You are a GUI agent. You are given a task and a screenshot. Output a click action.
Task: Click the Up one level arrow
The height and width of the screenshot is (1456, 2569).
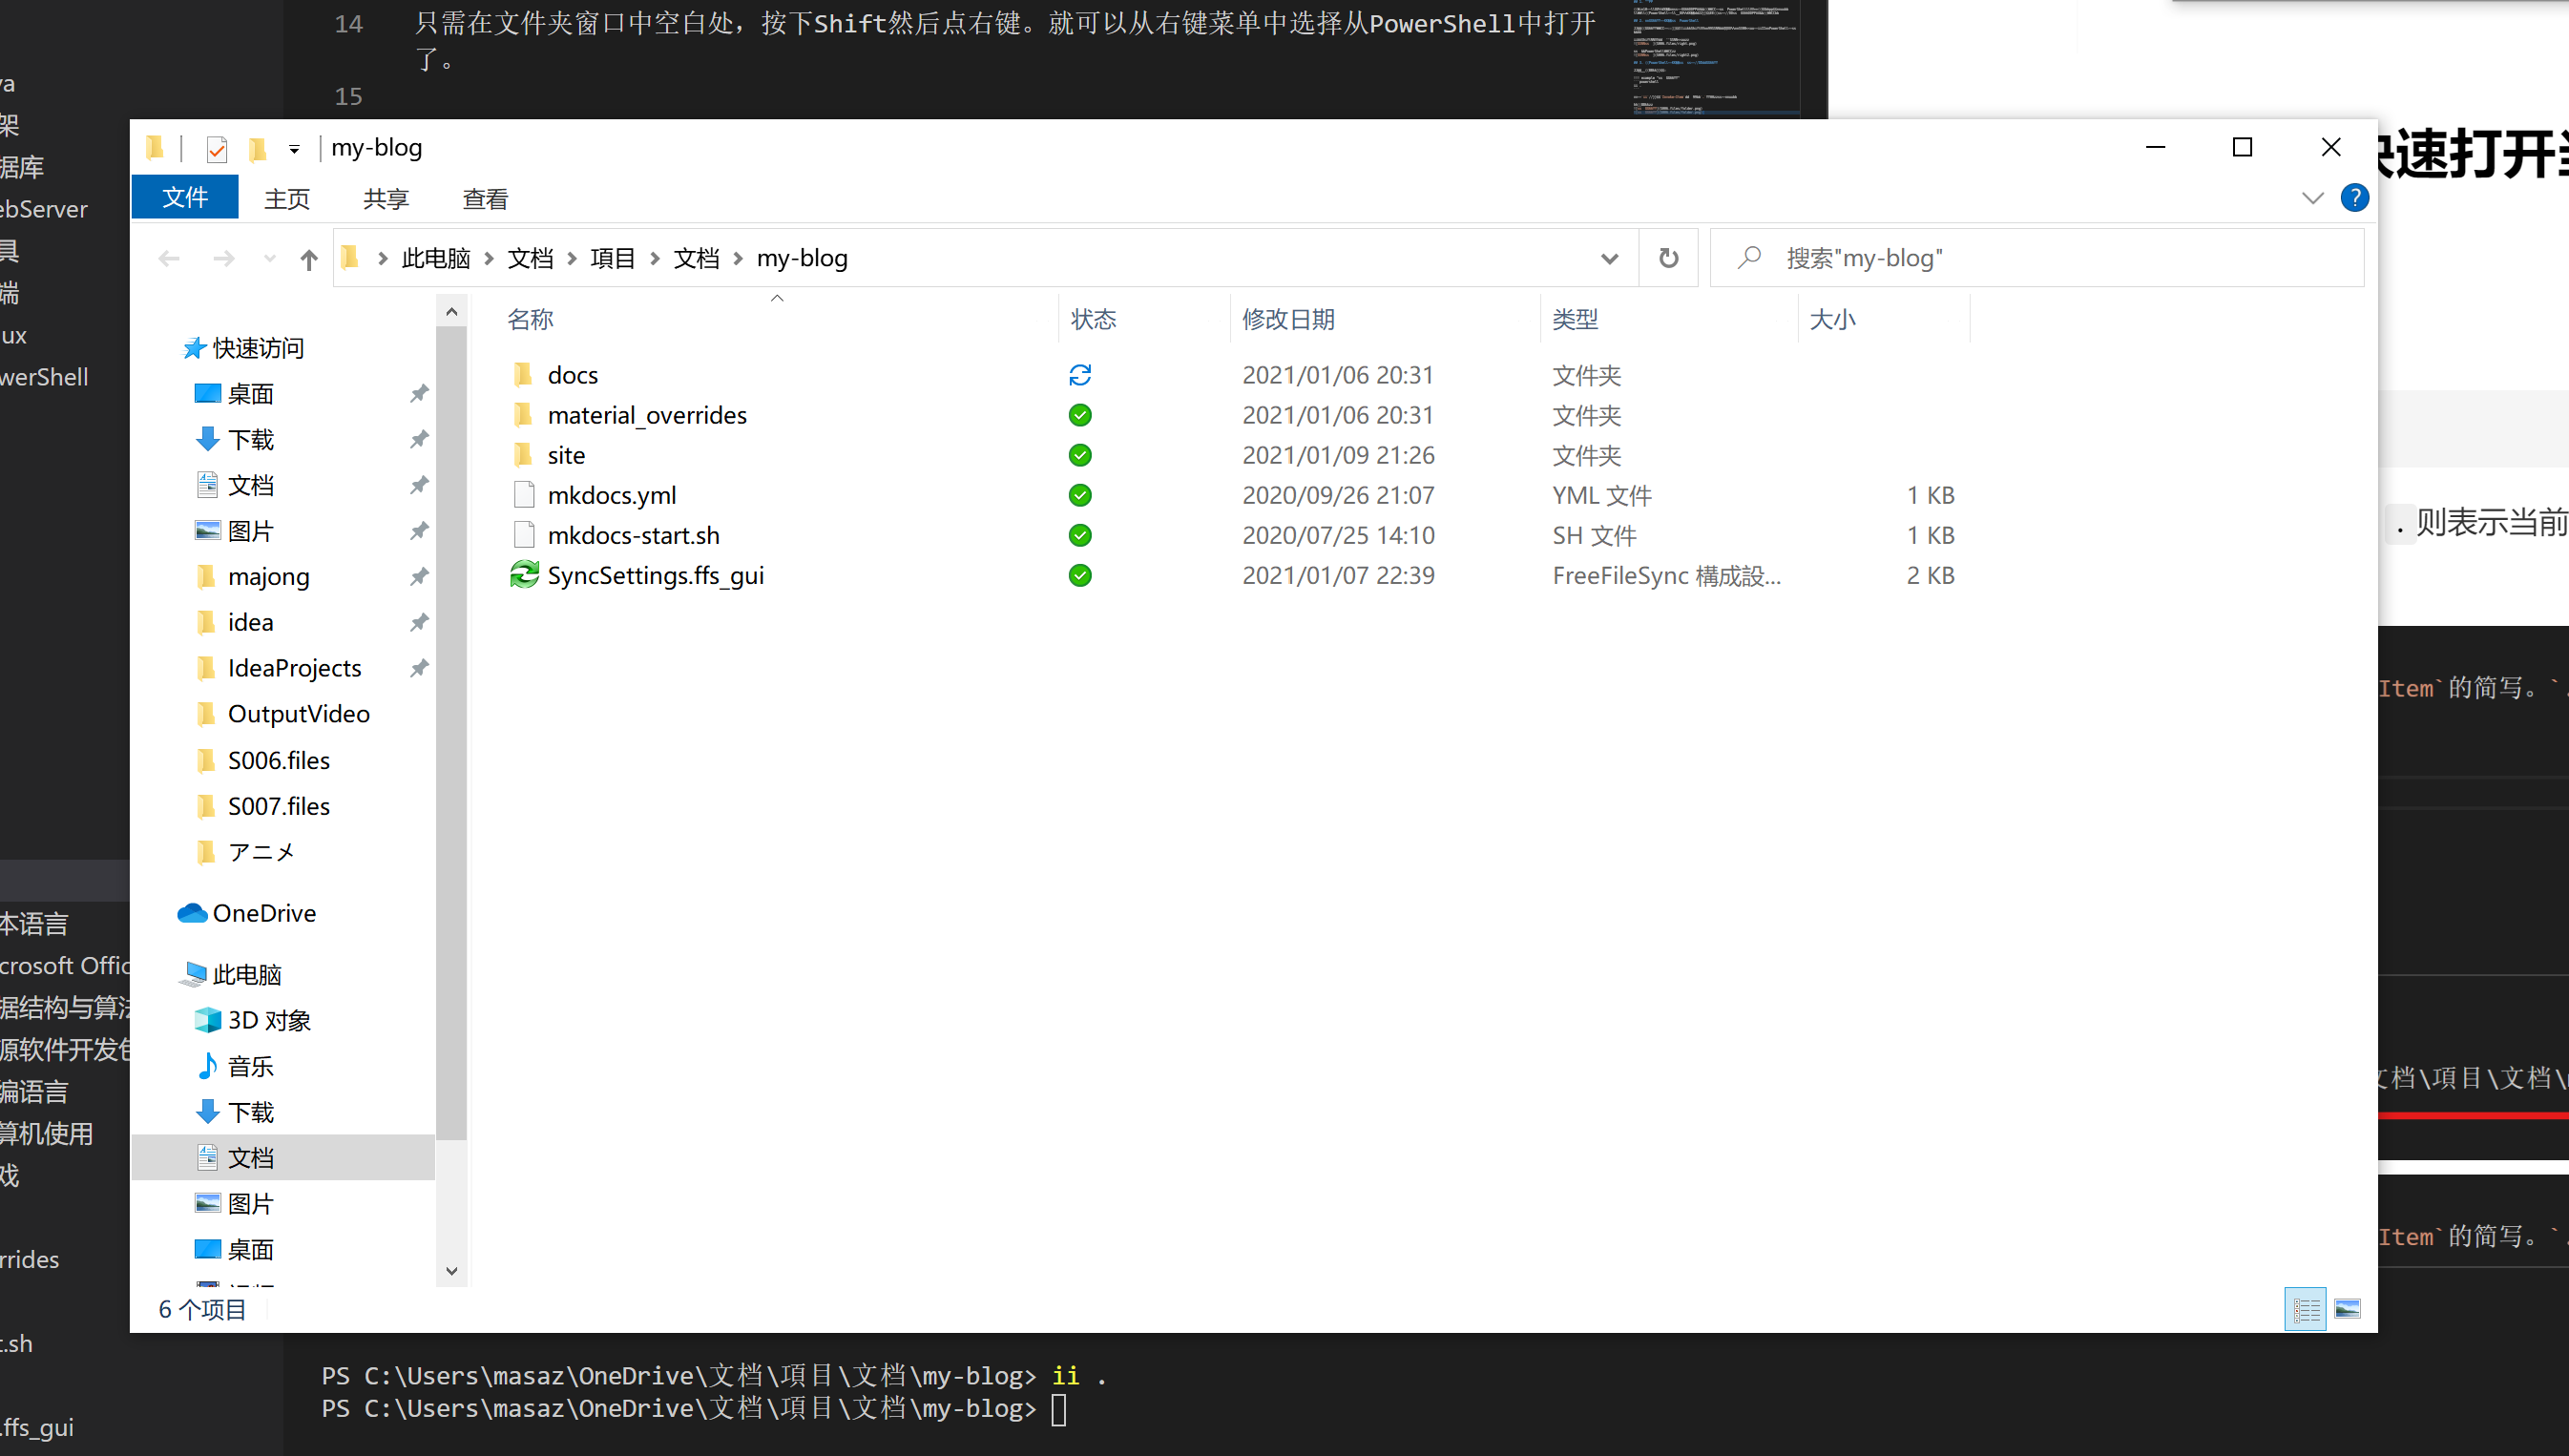[x=308, y=259]
